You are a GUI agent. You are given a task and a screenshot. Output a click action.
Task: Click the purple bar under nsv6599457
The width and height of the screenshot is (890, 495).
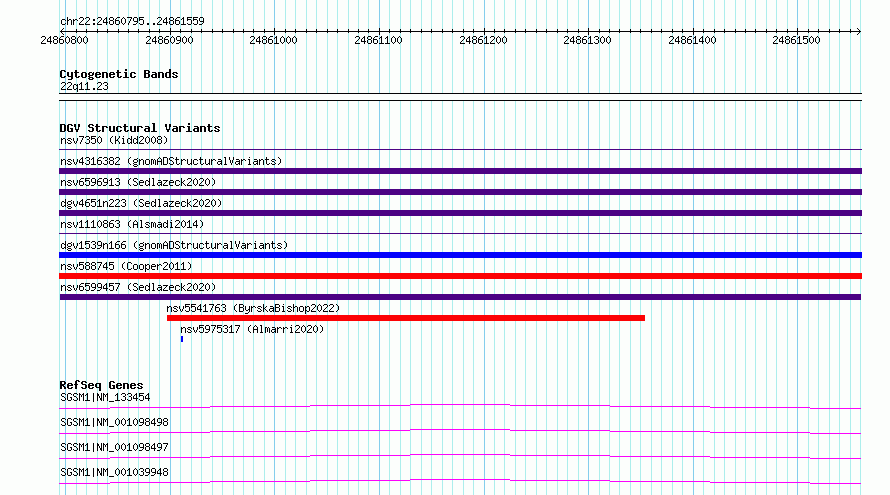point(460,297)
